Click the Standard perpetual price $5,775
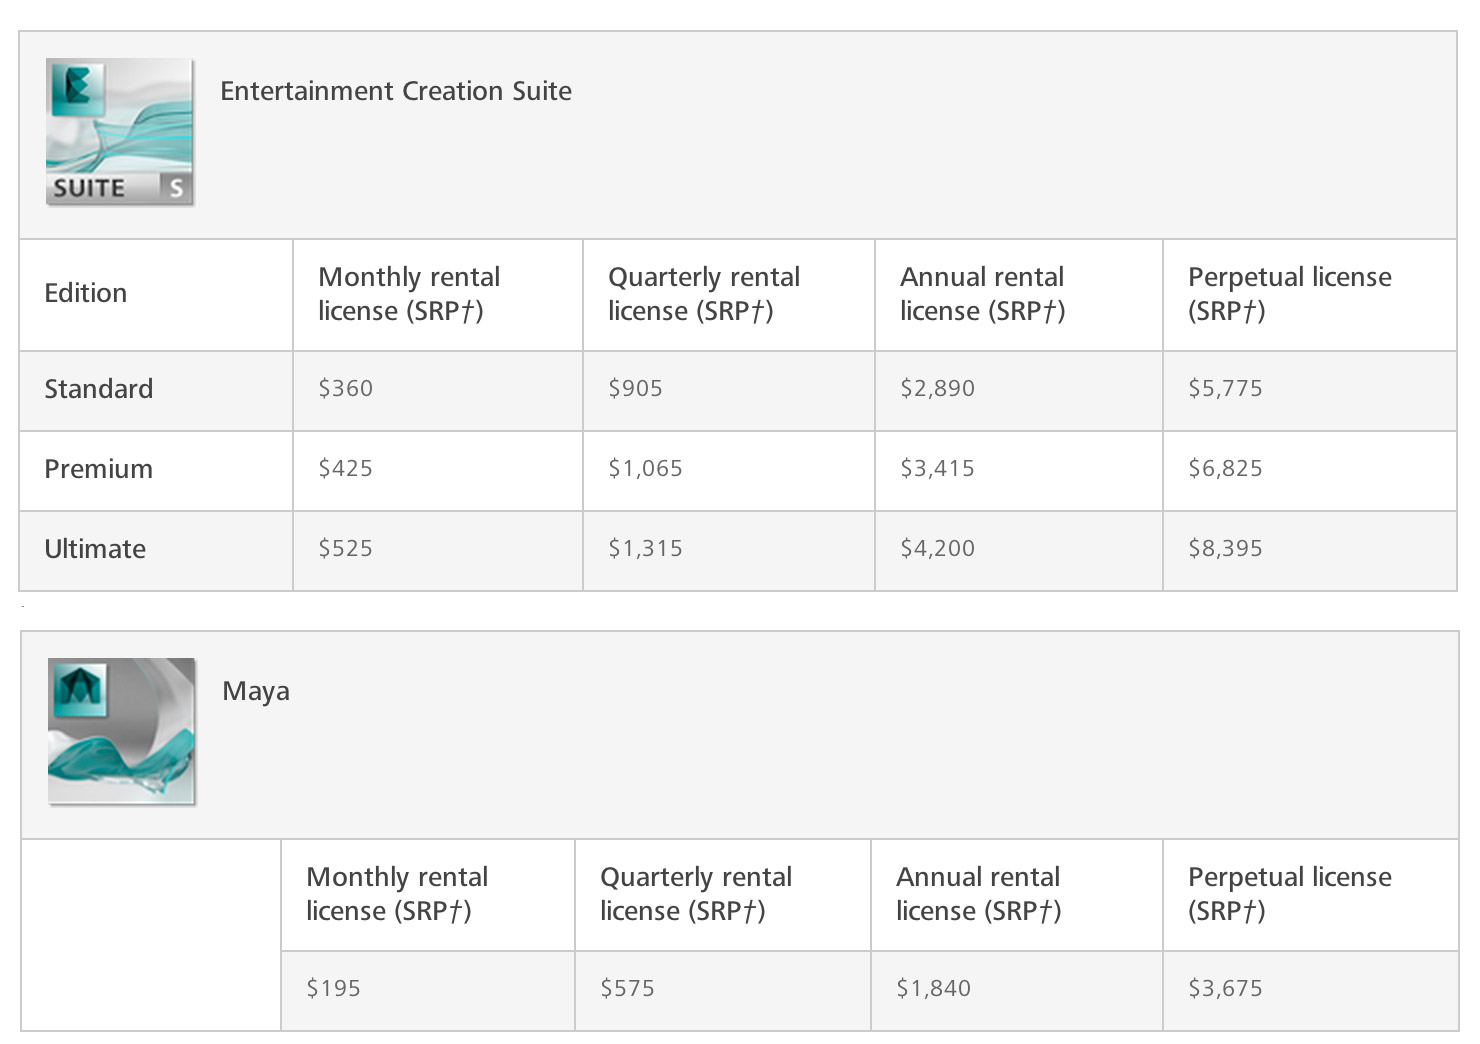The height and width of the screenshot is (1044, 1480). click(1225, 388)
